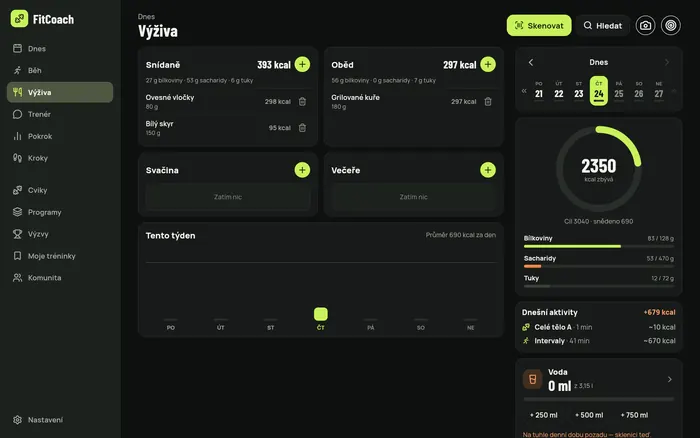700x438 pixels.
Task: Add an item to Večeře meal
Action: (x=488, y=170)
